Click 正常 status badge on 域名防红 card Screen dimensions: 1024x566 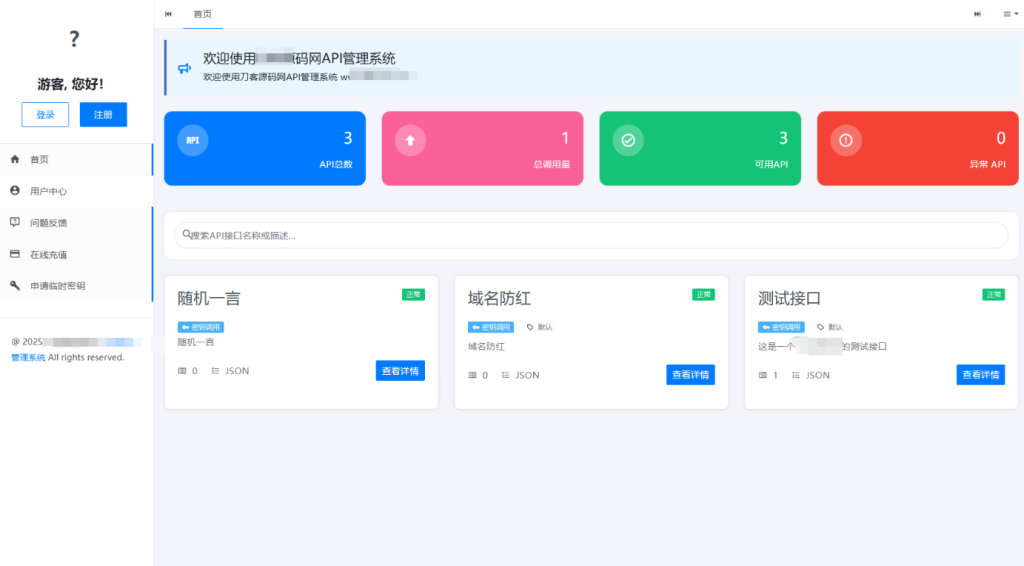tap(703, 294)
